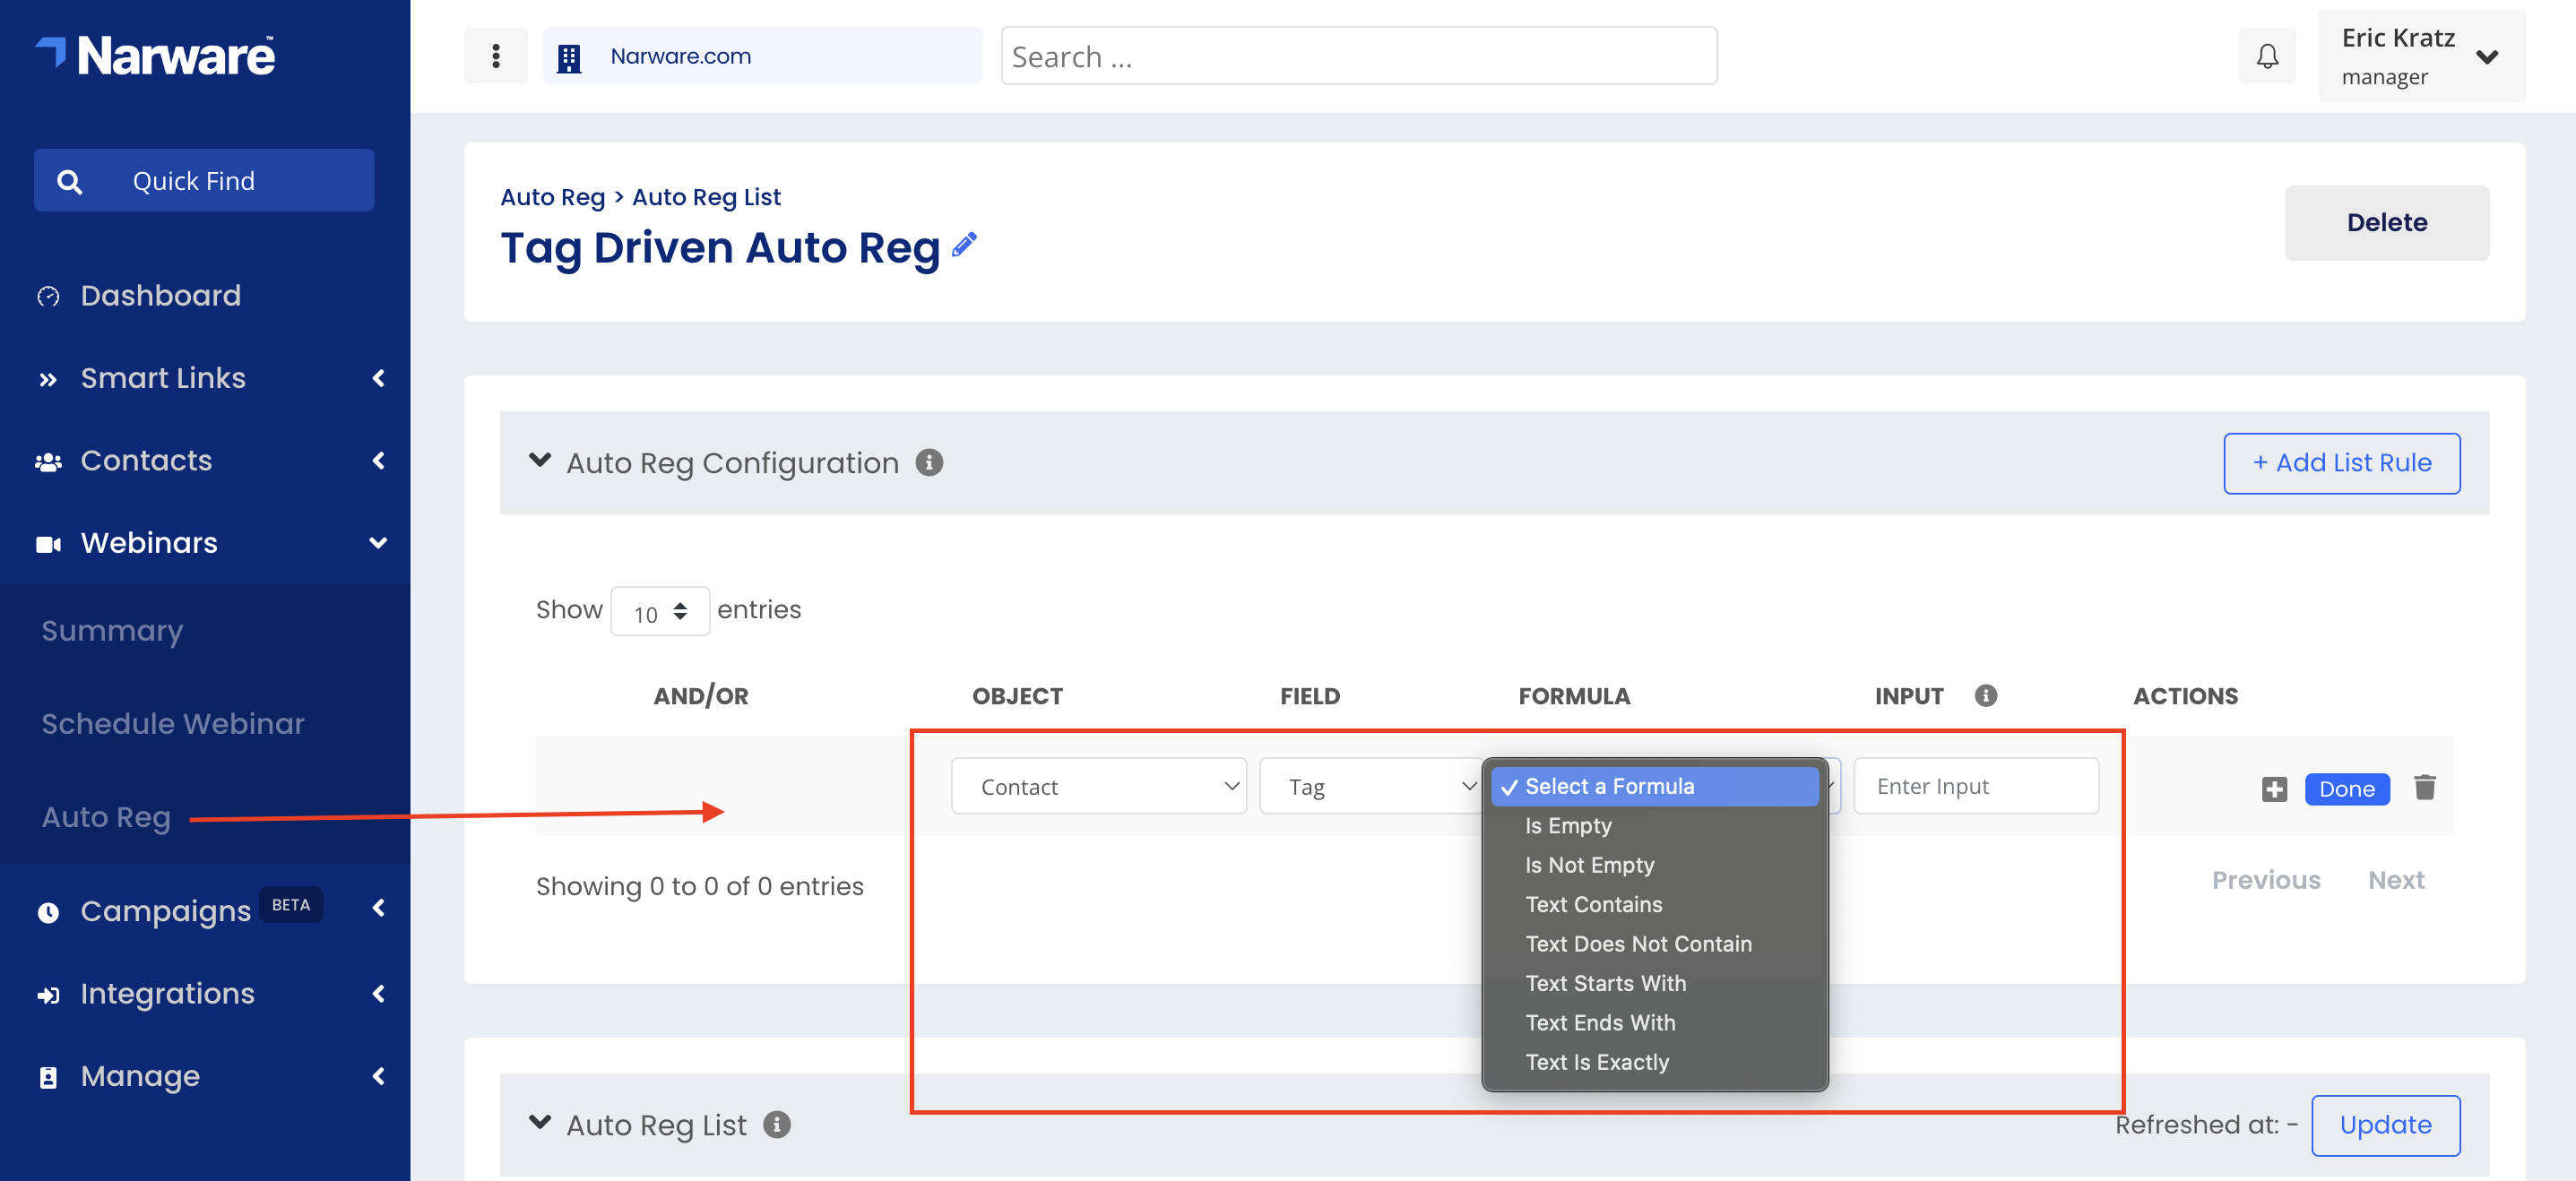Select 'Text Contains' formula option
Viewport: 2576px width, 1181px height.
[1593, 905]
